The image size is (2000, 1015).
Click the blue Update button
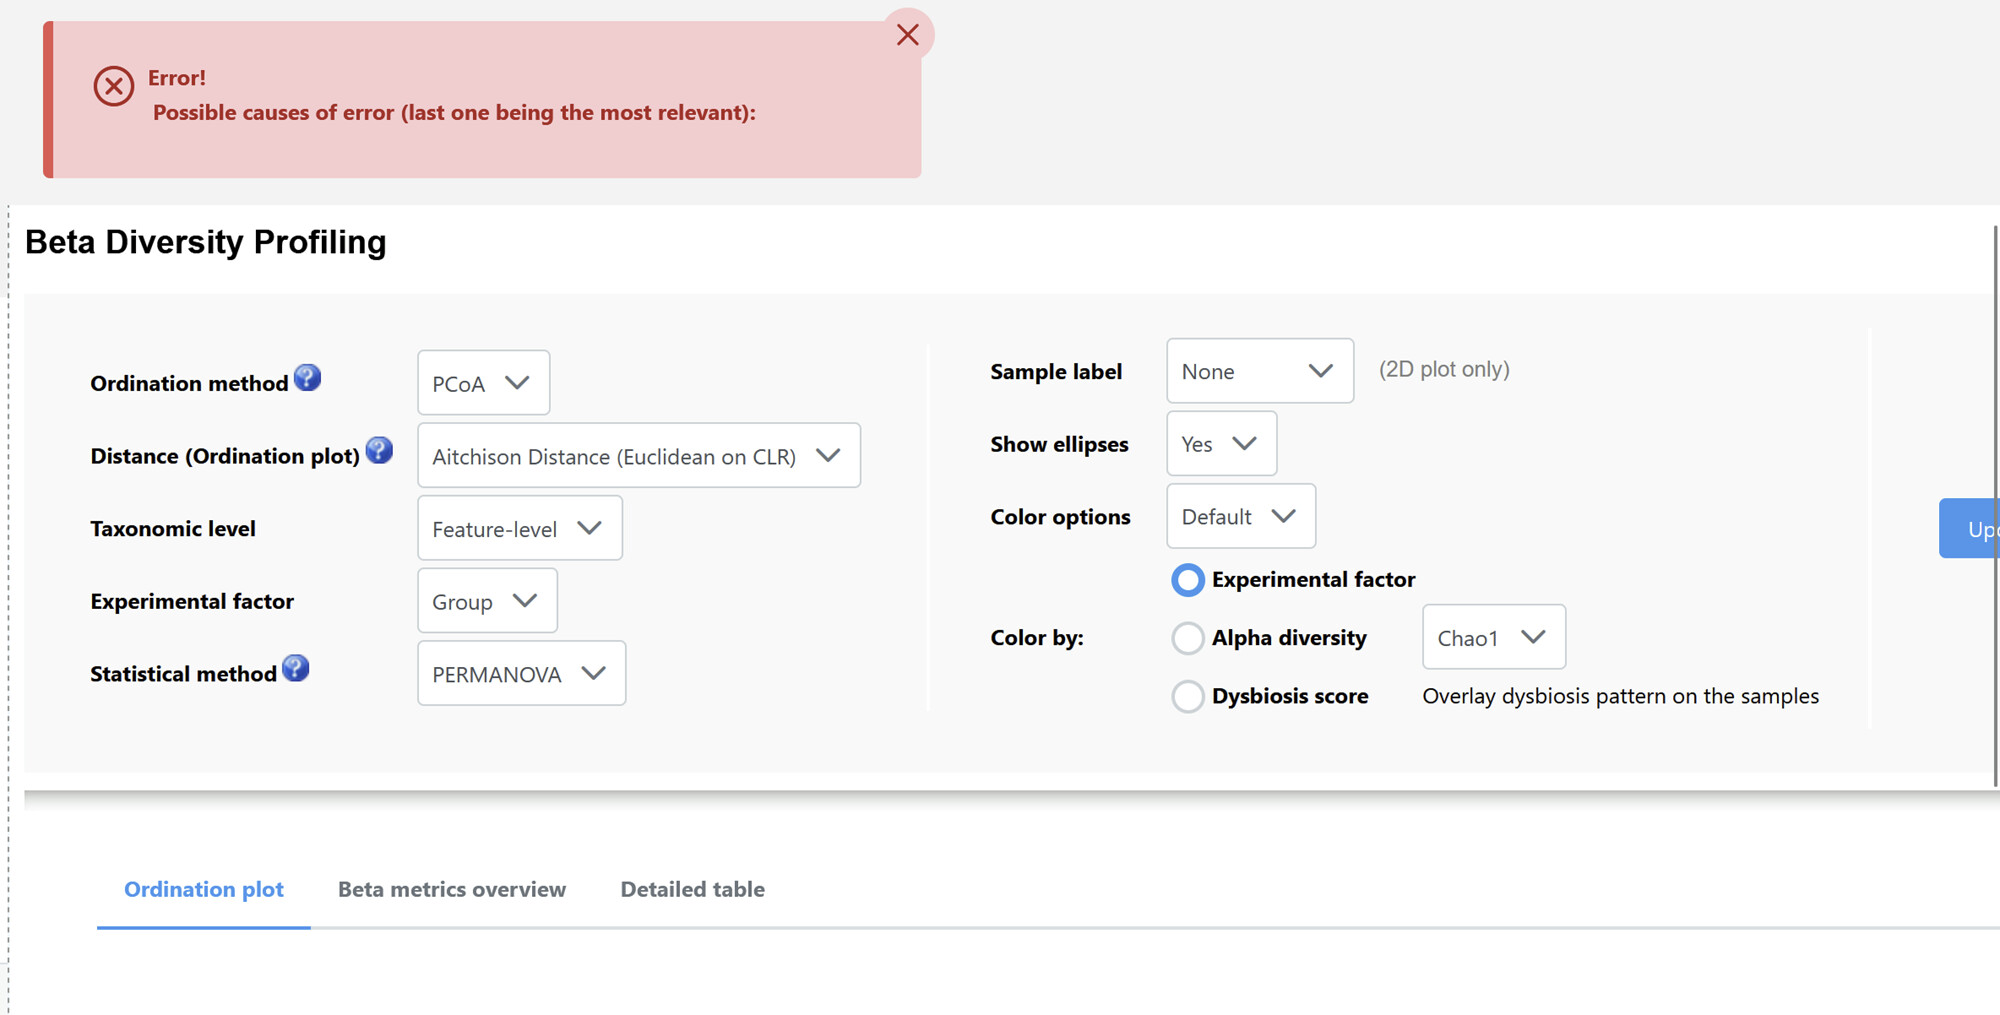[1970, 528]
